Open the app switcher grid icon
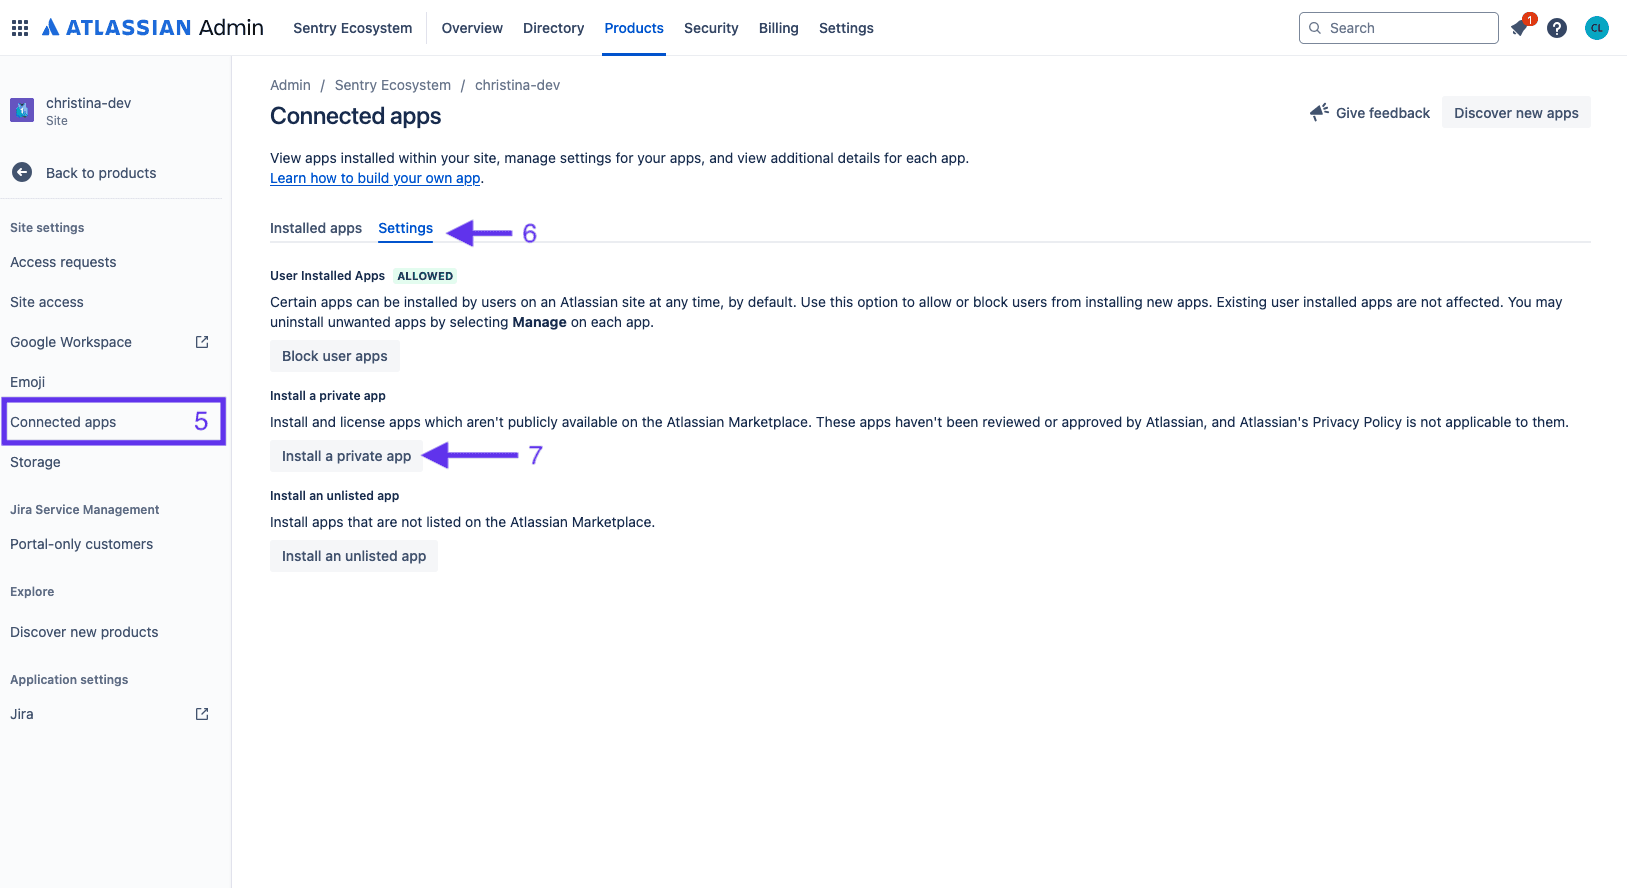The image size is (1627, 888). pos(20,28)
